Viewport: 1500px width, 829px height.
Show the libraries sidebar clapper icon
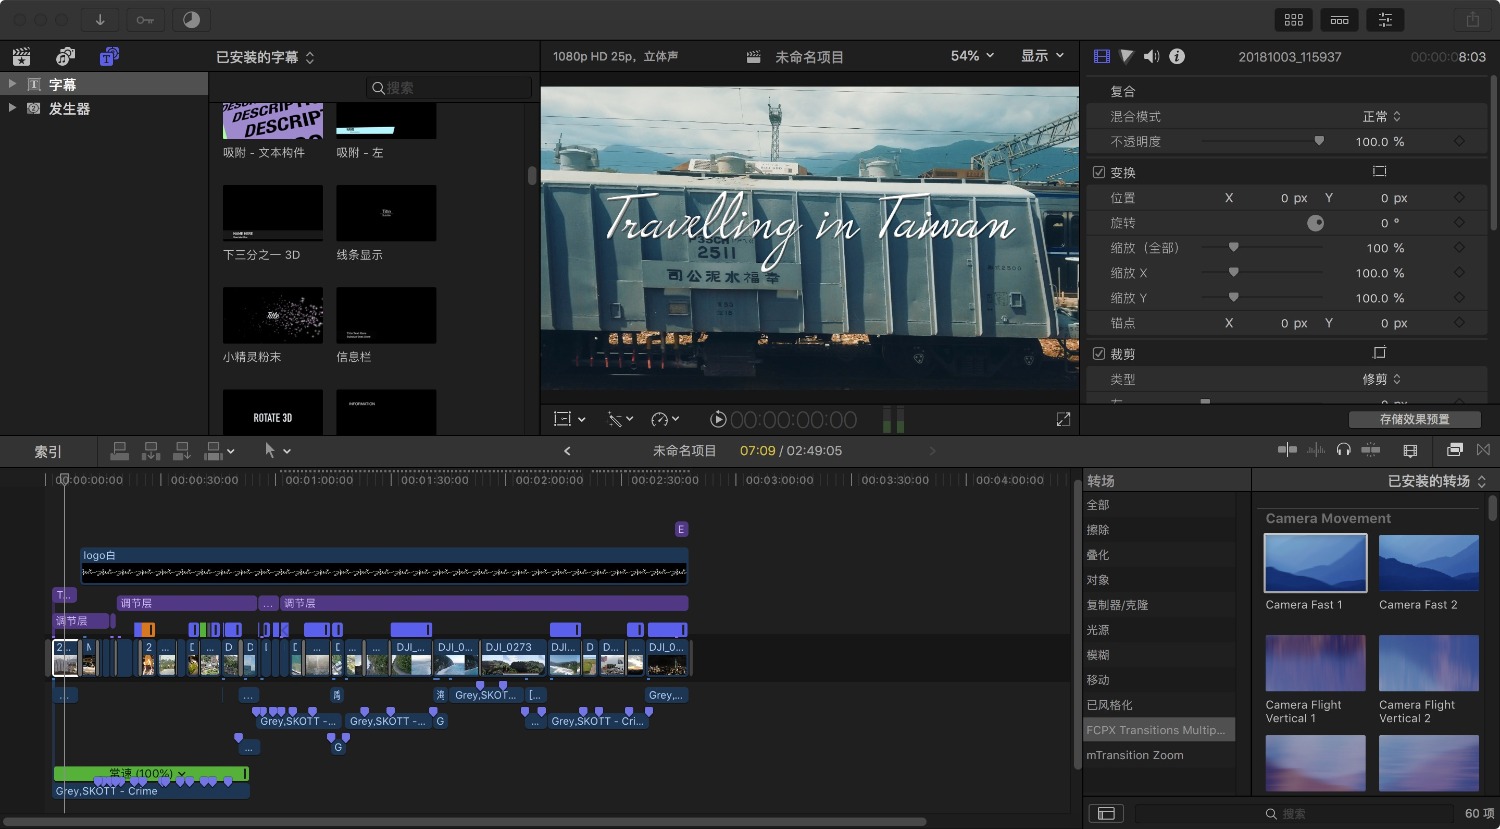22,57
